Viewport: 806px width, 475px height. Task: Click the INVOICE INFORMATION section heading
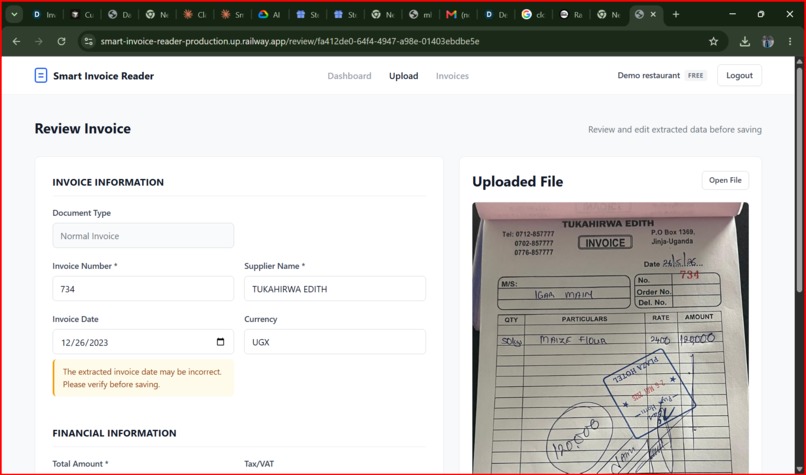coord(108,182)
